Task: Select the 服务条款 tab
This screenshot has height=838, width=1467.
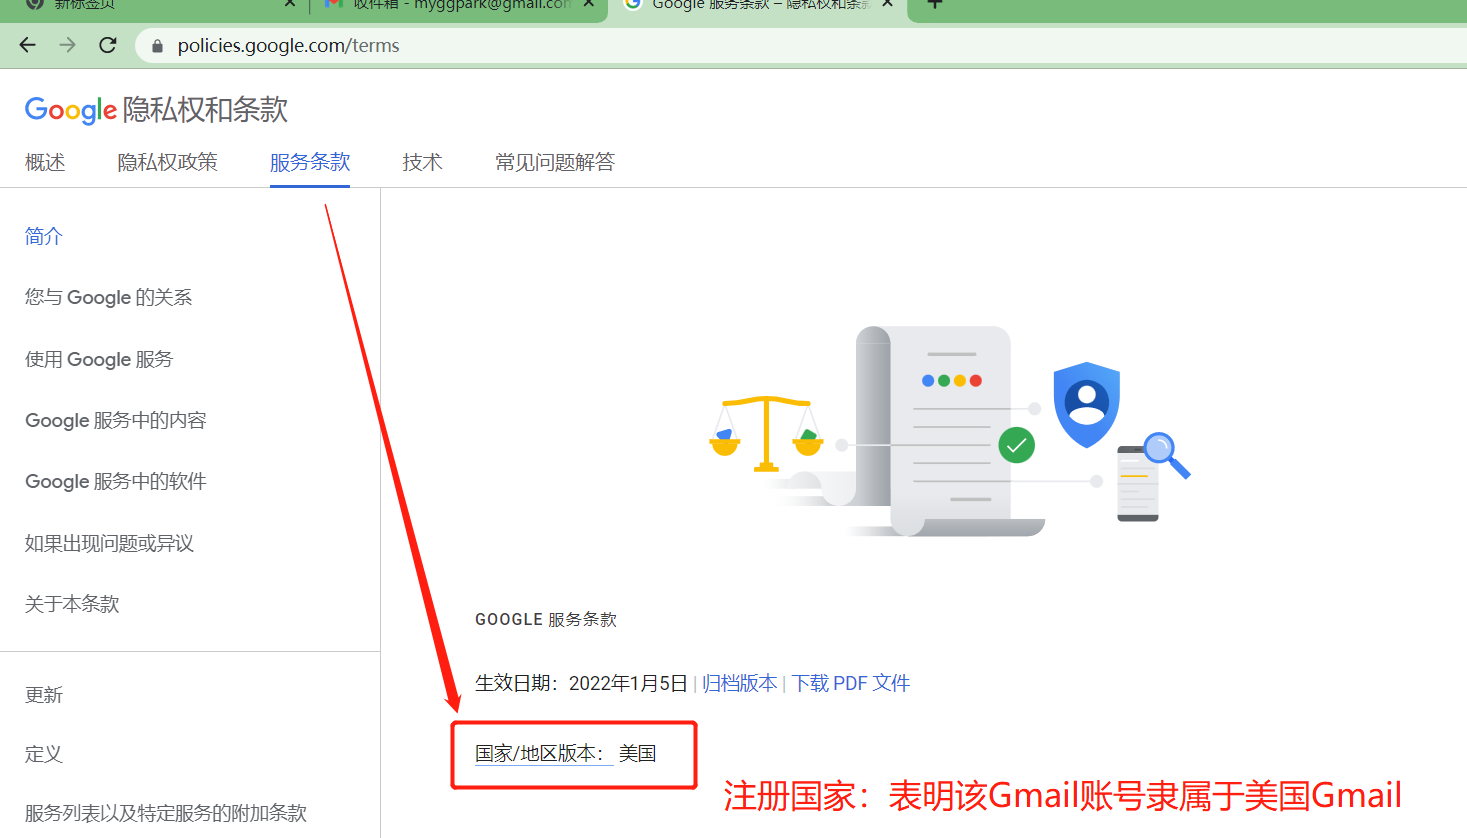Action: click(310, 162)
